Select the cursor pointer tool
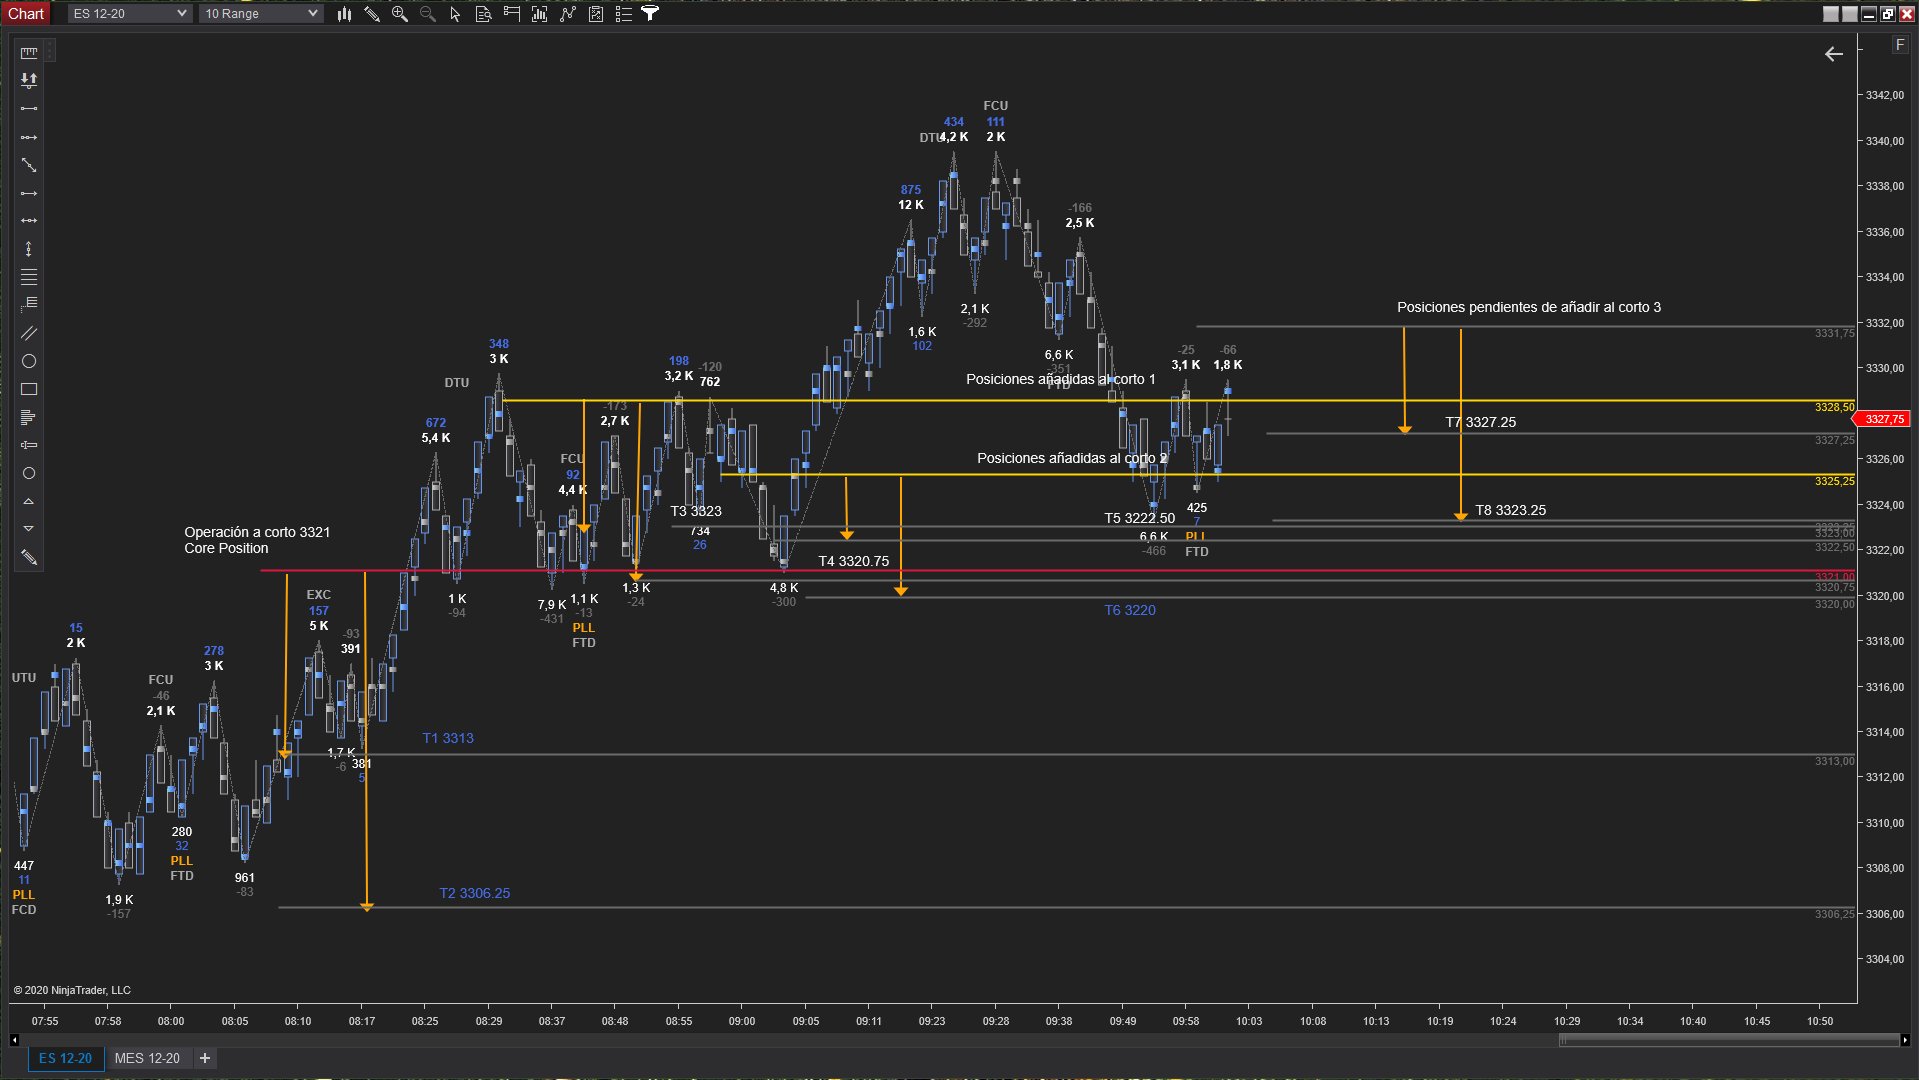Viewport: 1919px width, 1080px height. 455,14
